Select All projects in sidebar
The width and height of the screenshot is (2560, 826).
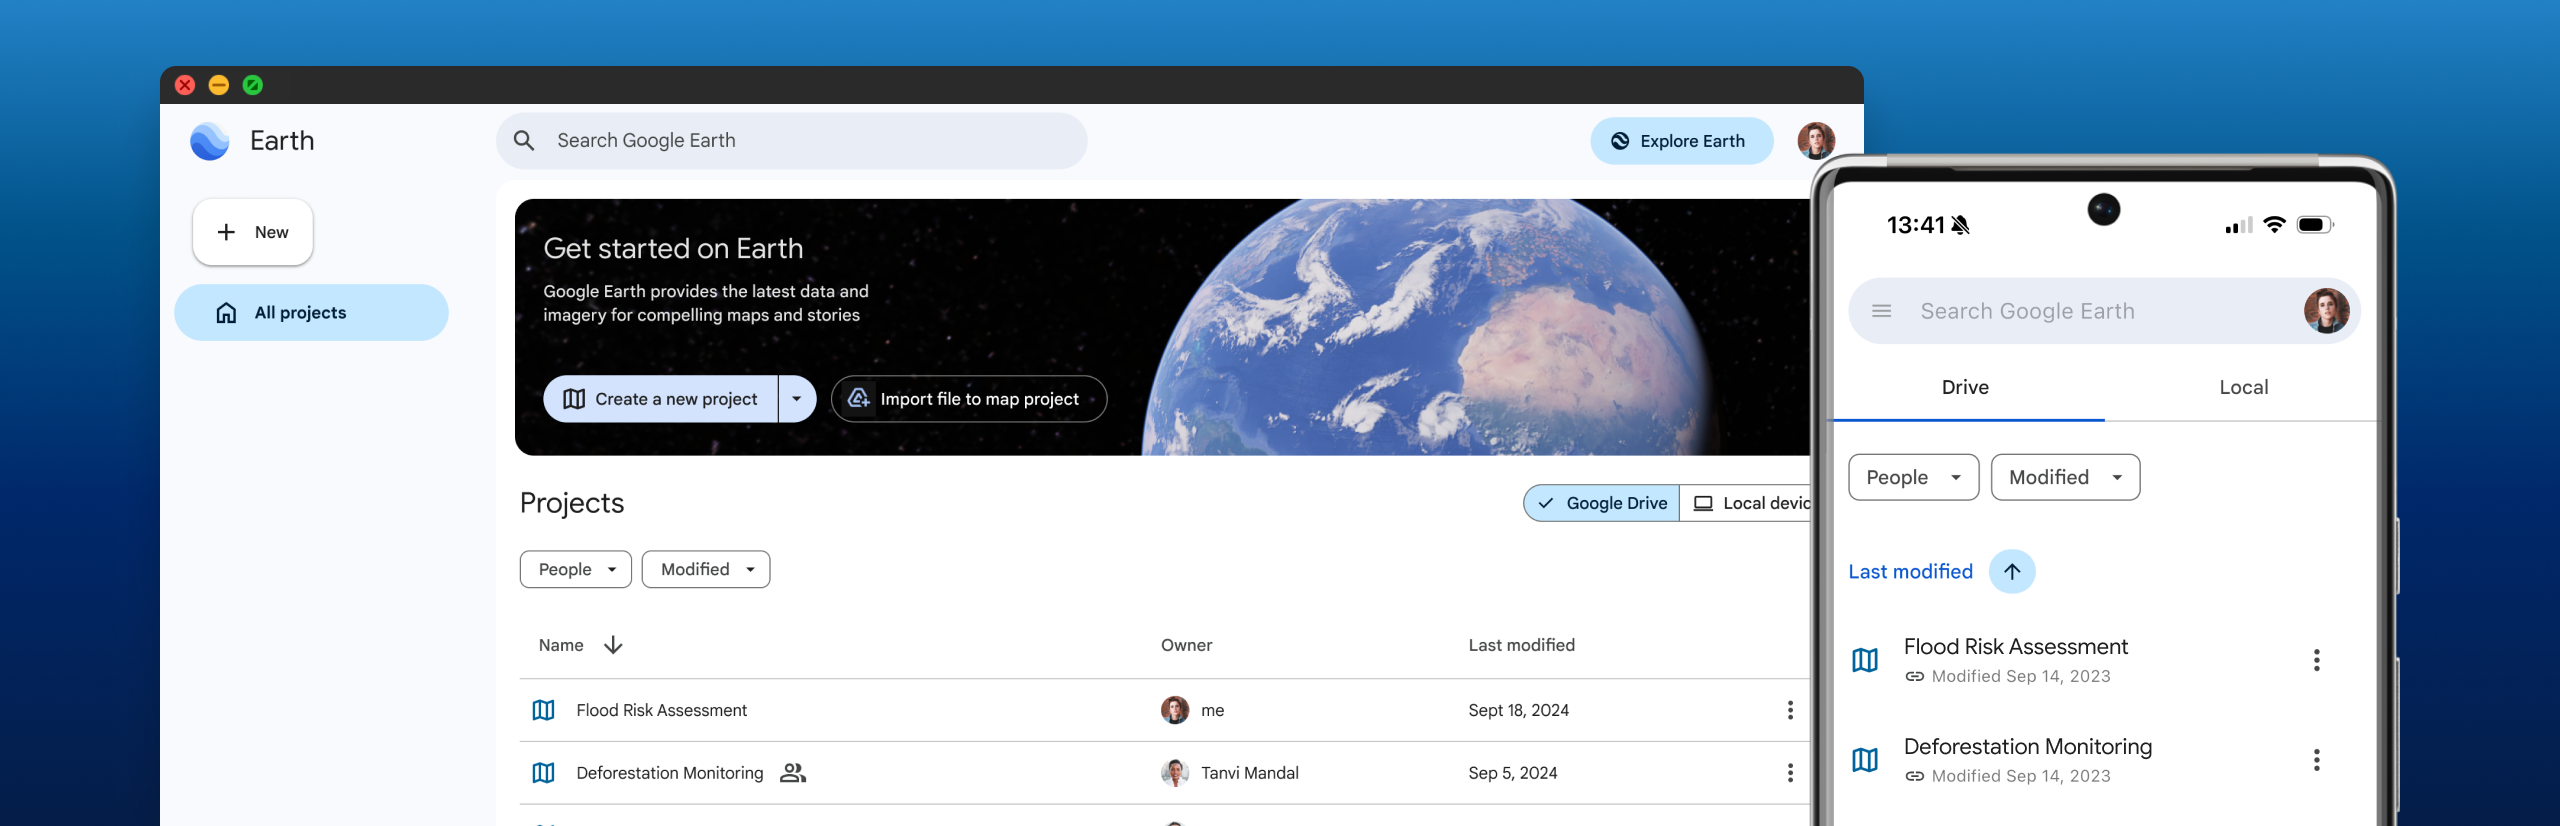(x=311, y=313)
